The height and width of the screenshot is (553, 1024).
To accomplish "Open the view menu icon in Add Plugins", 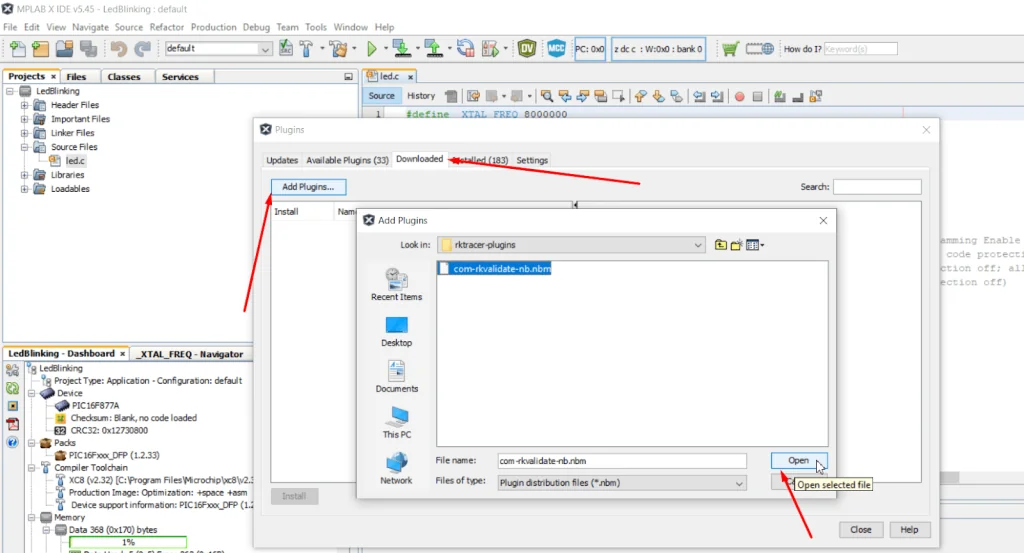I will [x=755, y=245].
